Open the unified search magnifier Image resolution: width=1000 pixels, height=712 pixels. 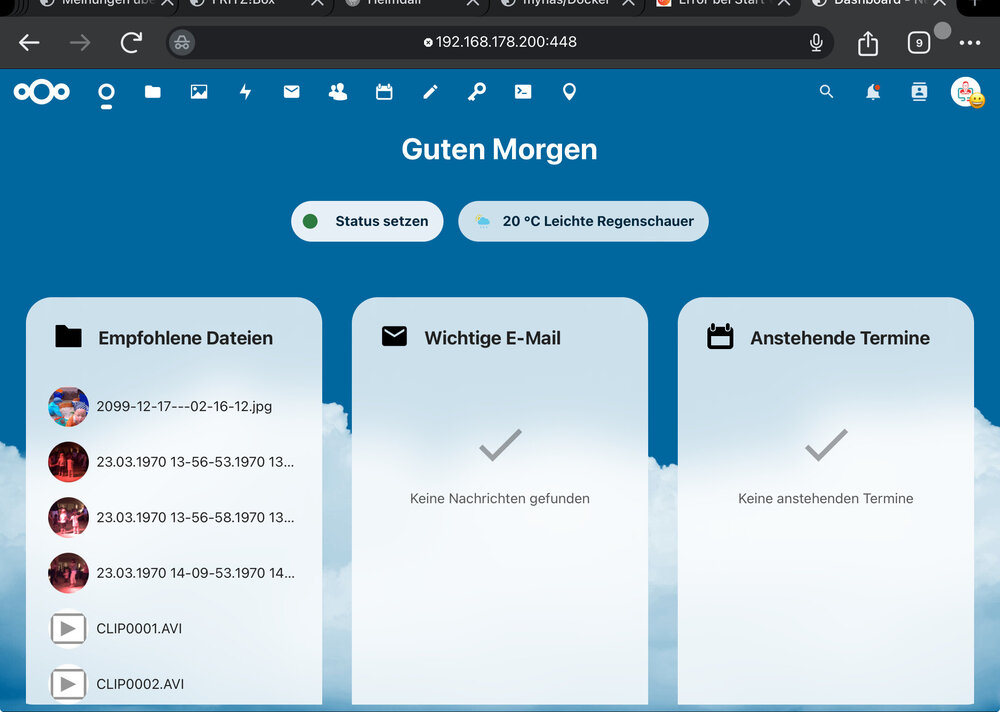(827, 92)
